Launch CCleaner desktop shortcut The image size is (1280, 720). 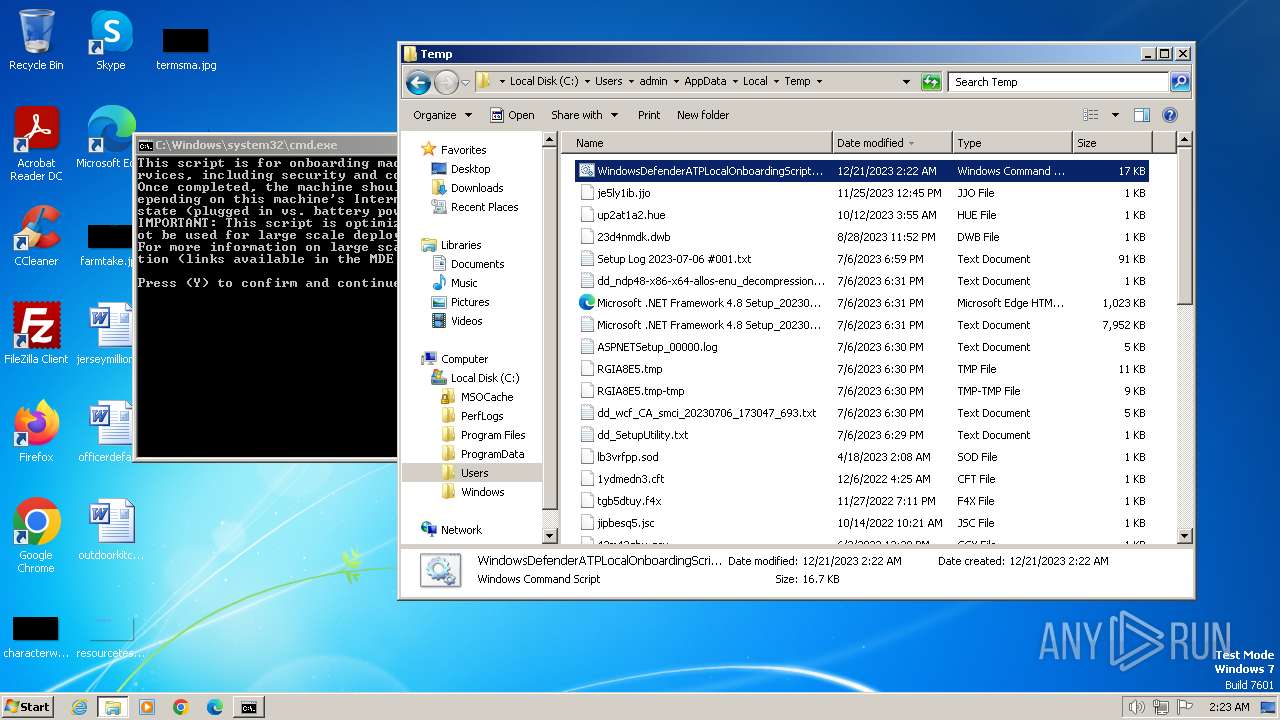click(36, 236)
